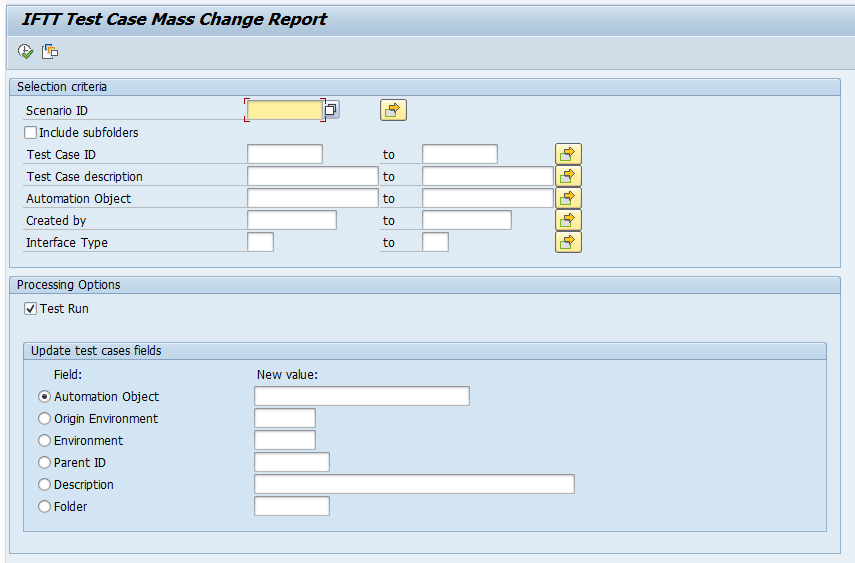This screenshot has height=563, width=855.
Task: Click the 'Scenario ID' label
Action: 57,111
